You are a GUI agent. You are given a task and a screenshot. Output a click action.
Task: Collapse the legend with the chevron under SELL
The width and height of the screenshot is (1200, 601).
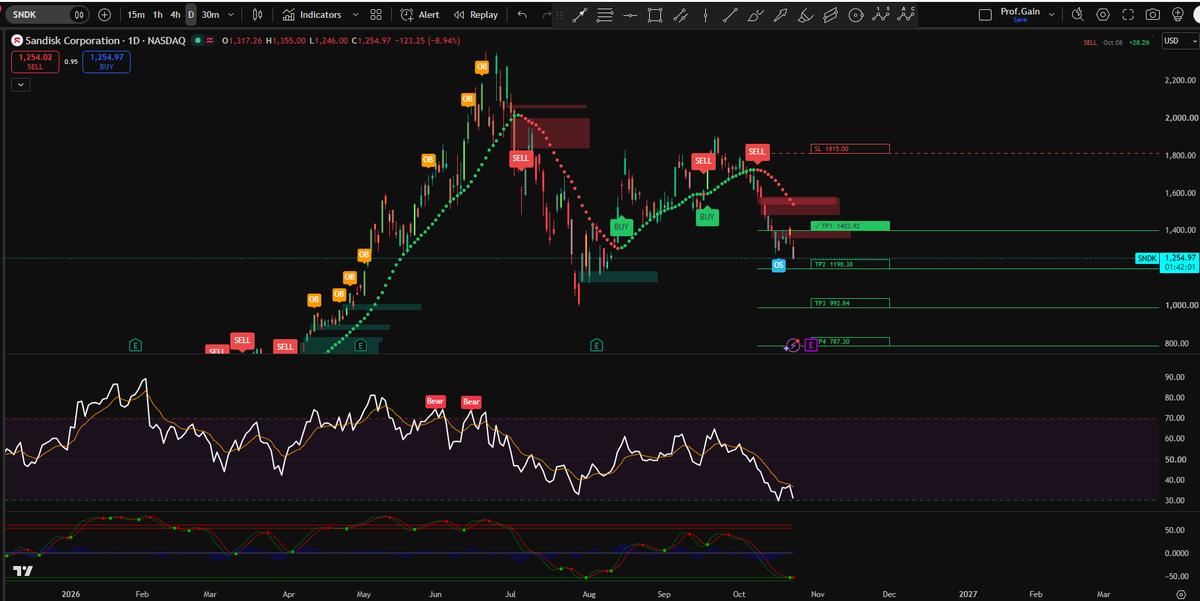point(19,85)
